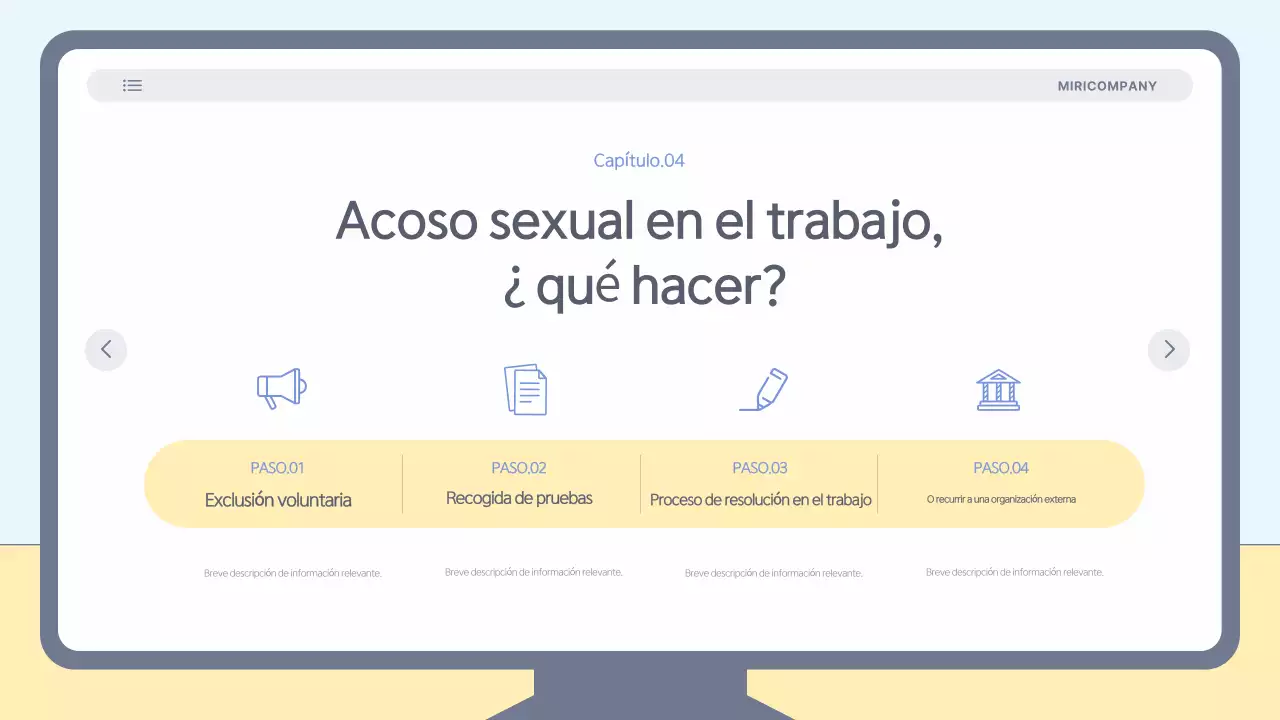Select Recogida de pruebas text
1280x720 pixels.
tap(519, 498)
